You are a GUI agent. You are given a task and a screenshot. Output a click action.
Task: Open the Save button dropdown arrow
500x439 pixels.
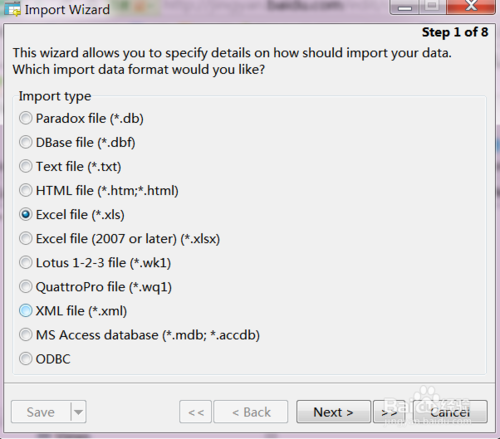pos(79,412)
